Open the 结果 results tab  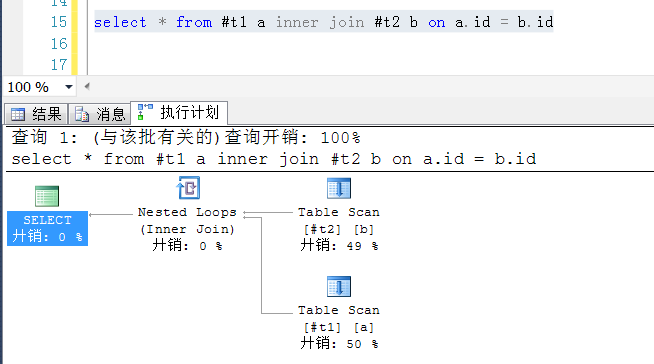click(x=36, y=114)
